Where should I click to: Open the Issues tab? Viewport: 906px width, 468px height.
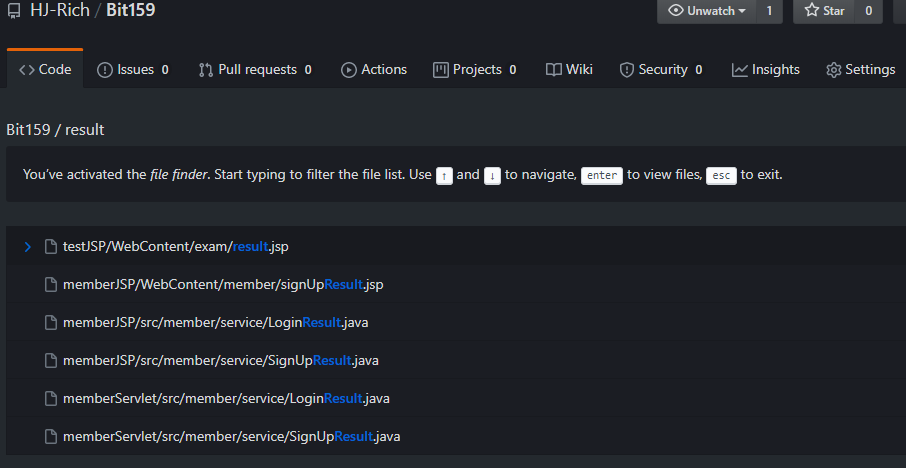(133, 69)
